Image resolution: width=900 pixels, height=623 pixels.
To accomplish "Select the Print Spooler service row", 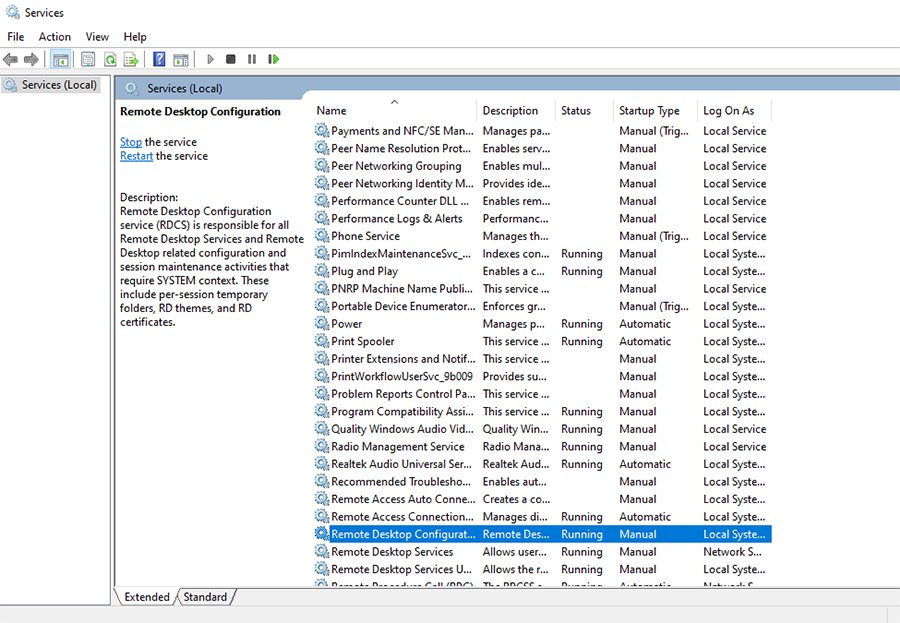I will point(363,341).
